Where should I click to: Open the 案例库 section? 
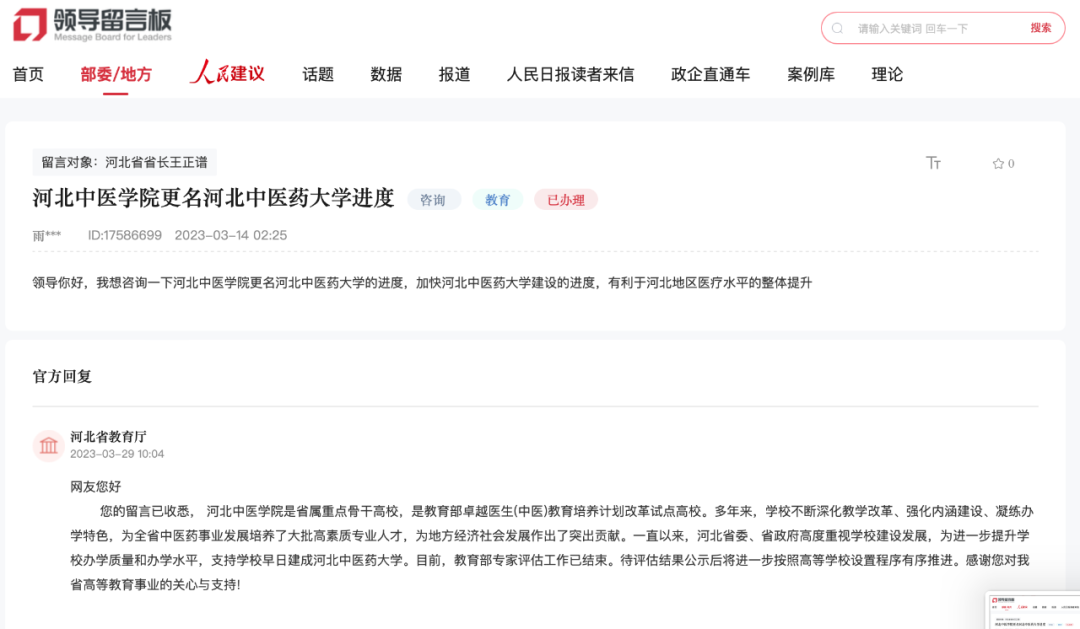click(809, 74)
